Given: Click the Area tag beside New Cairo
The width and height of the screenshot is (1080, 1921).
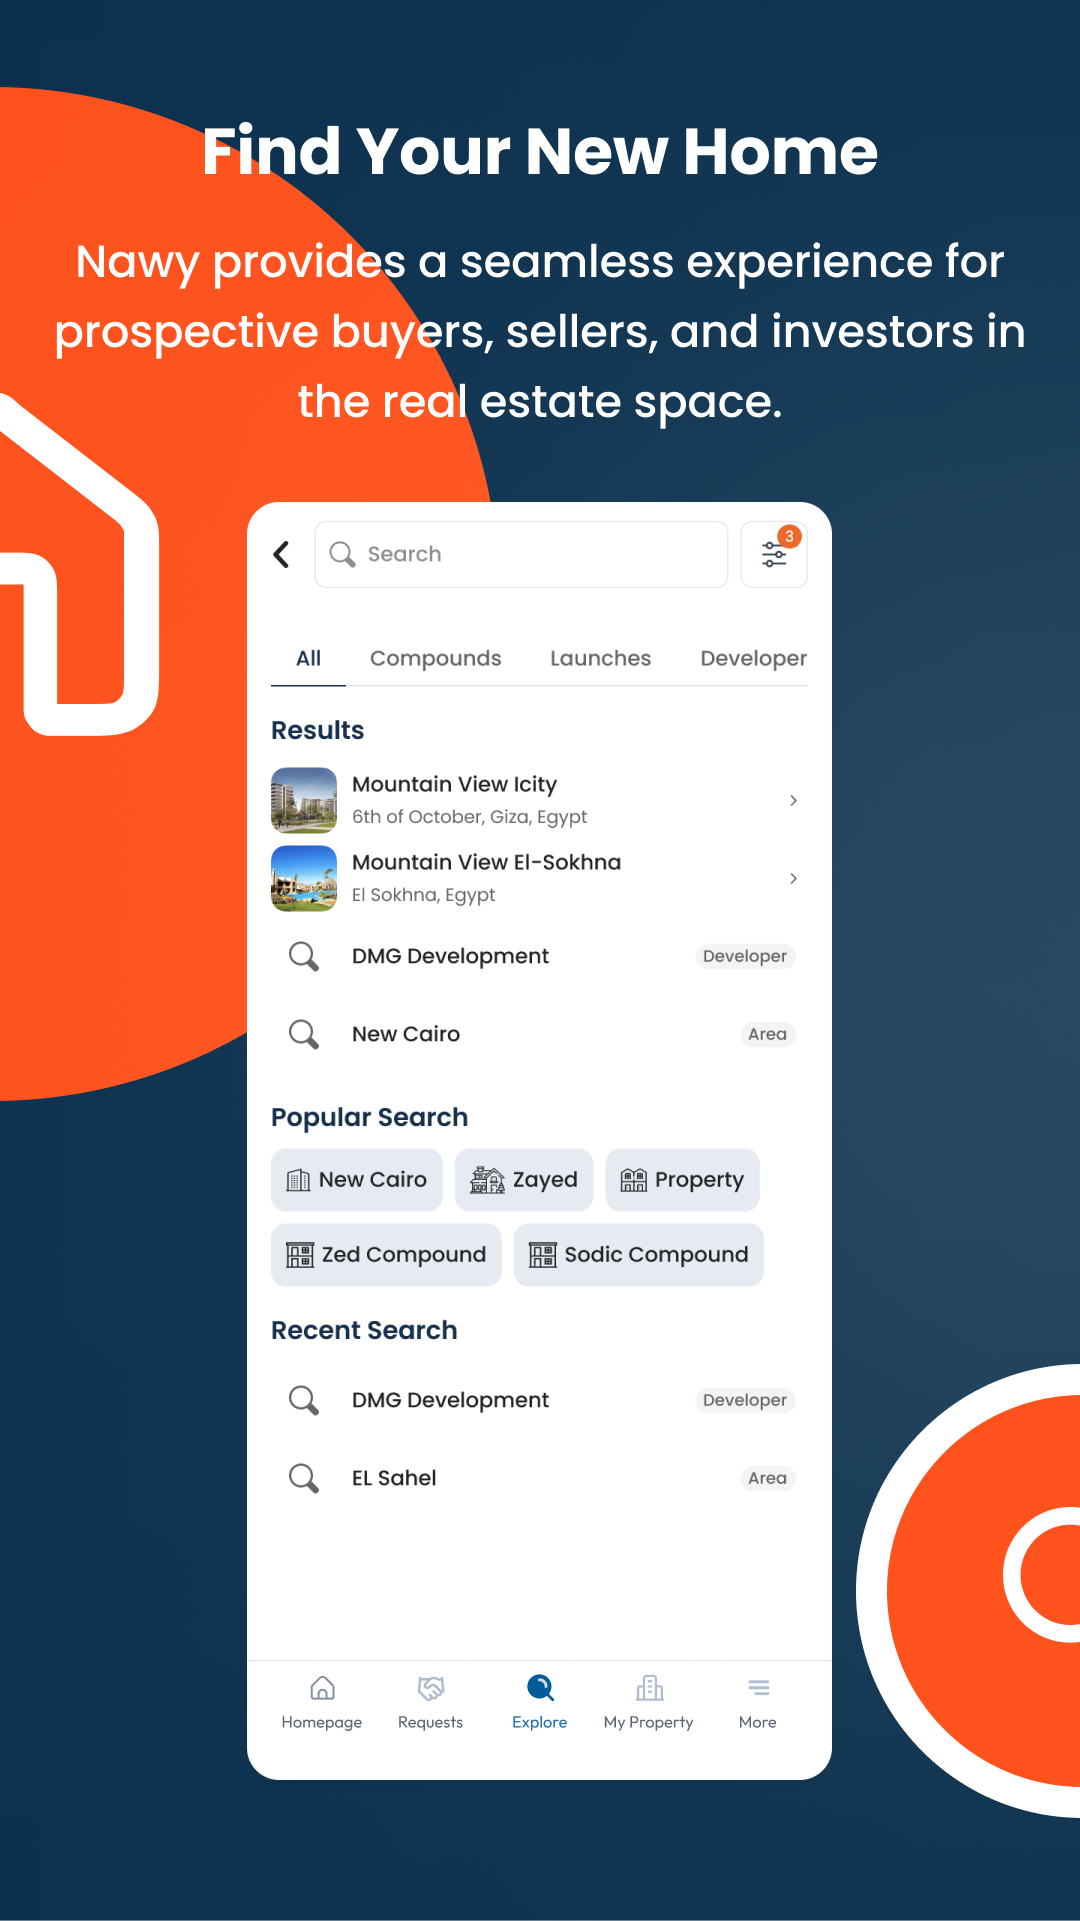Looking at the screenshot, I should tap(767, 1034).
